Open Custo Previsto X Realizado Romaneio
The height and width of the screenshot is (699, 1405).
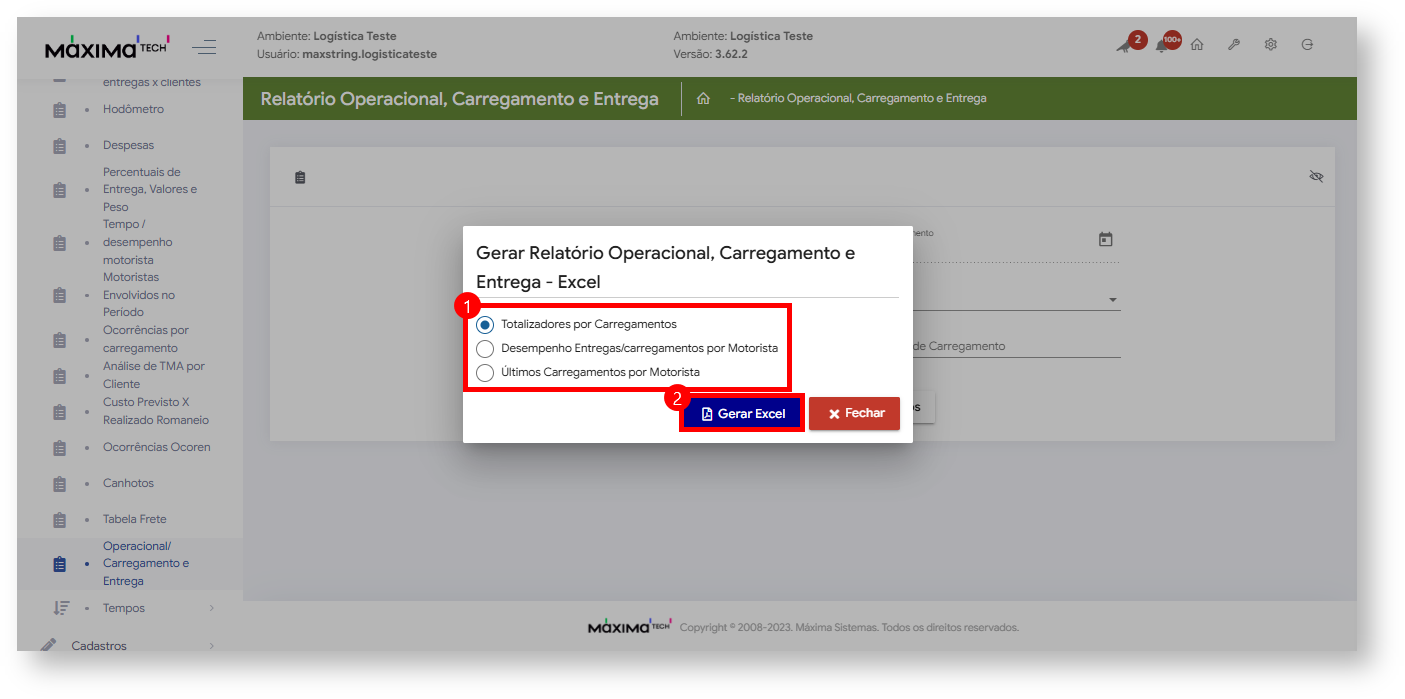(156, 411)
